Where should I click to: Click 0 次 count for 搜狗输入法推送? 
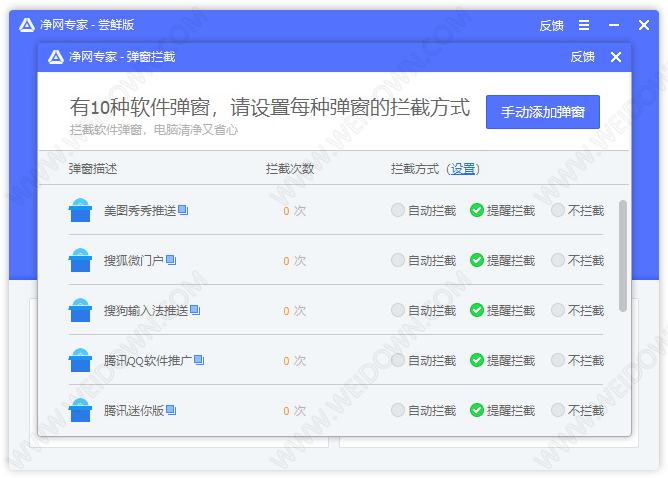coord(294,311)
